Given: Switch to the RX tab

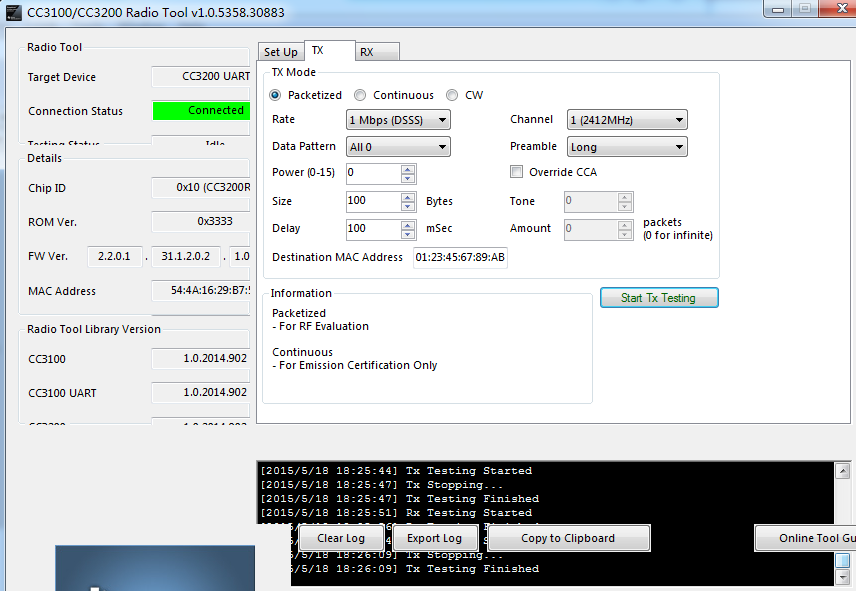Looking at the screenshot, I should tap(377, 52).
